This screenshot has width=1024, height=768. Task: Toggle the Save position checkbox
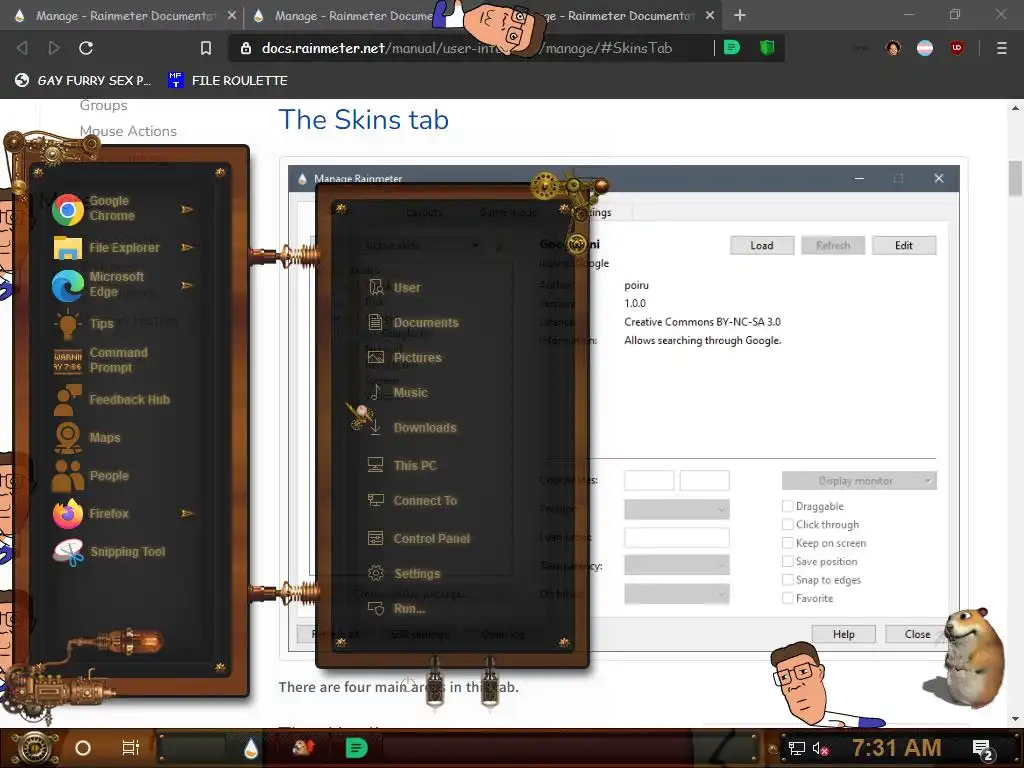pyautogui.click(x=788, y=561)
